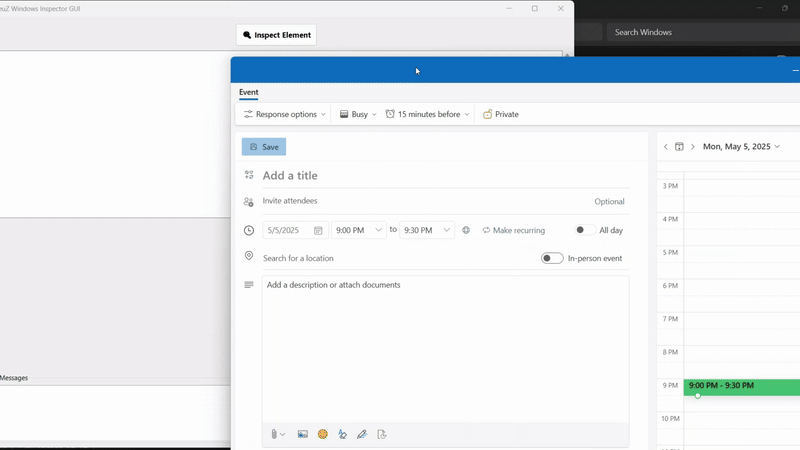
Task: Click the Save button
Action: 264,147
